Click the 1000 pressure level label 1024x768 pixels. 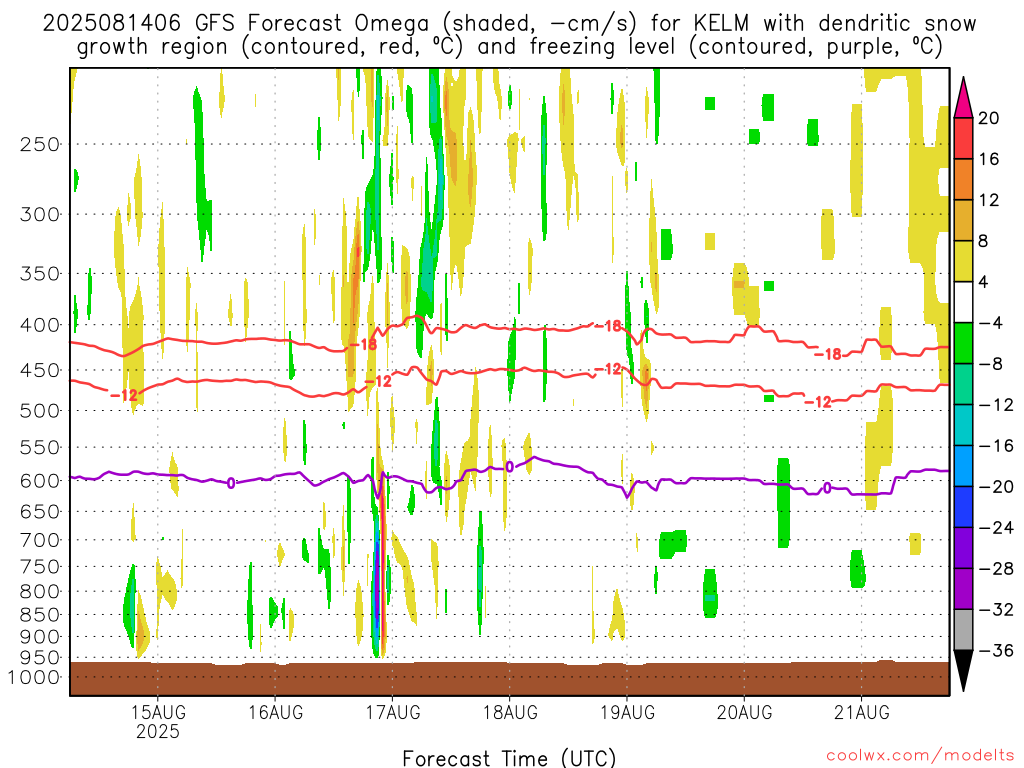pos(34,677)
